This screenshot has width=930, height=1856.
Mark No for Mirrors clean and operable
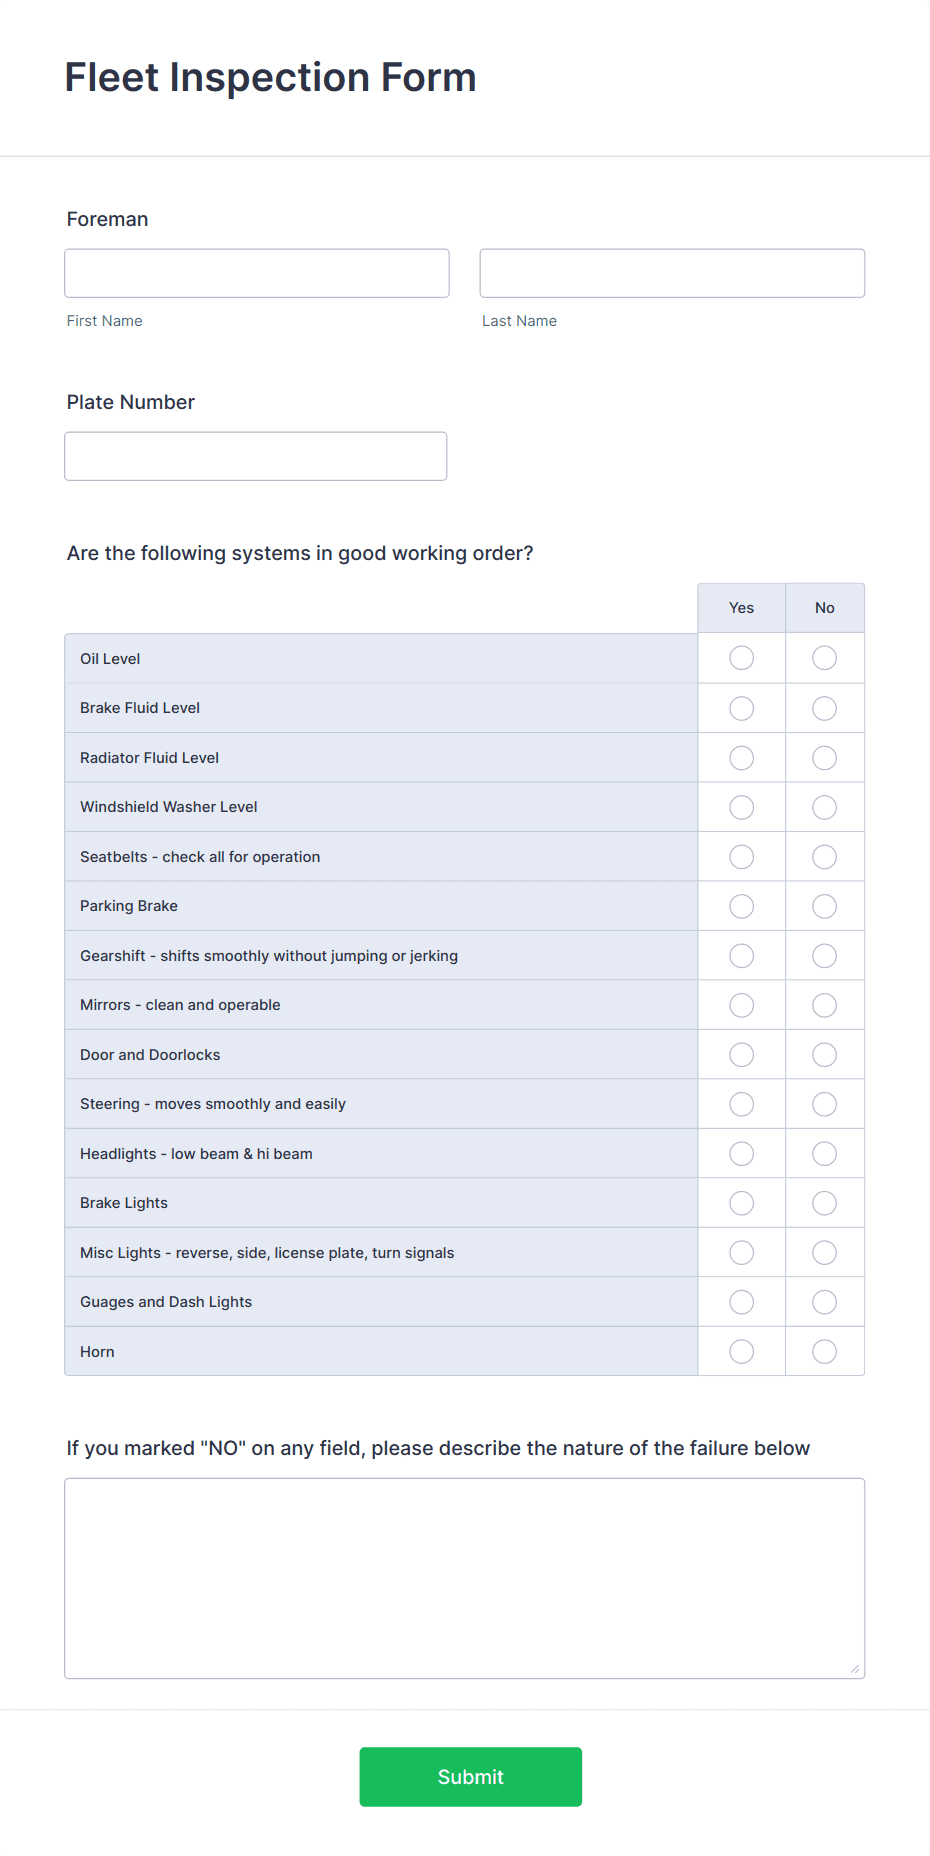(x=824, y=1004)
